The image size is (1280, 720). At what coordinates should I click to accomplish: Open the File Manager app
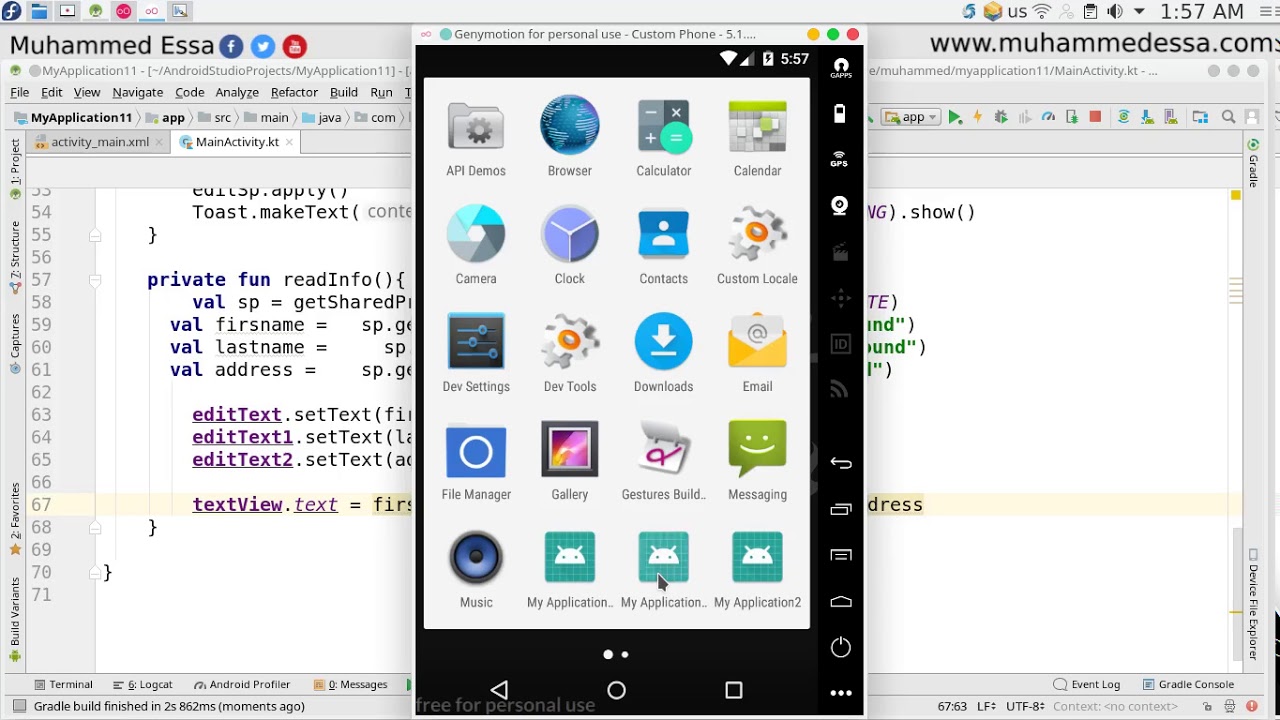click(476, 462)
